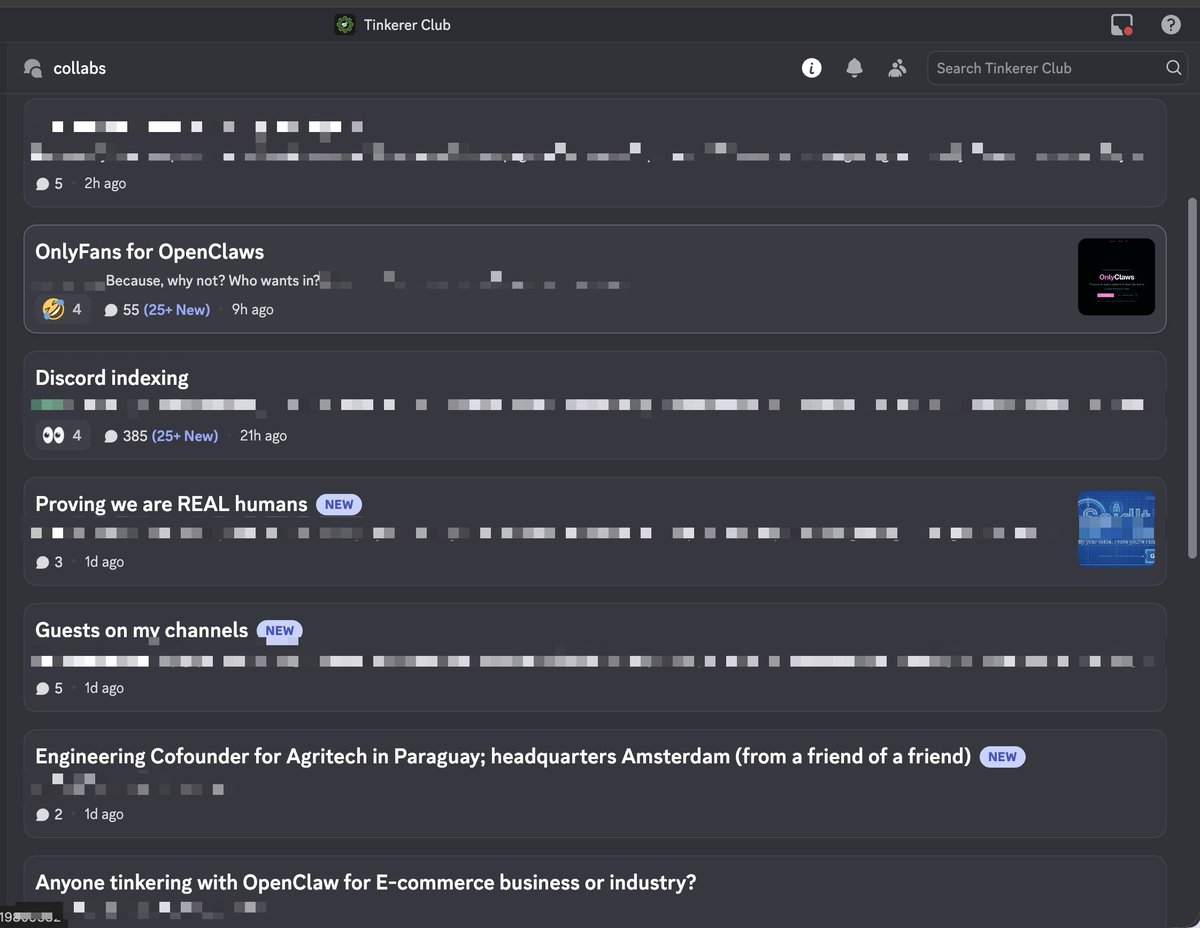
Task: Click '9h ago' timestamp on OnlyFans post
Action: pyautogui.click(x=253, y=310)
